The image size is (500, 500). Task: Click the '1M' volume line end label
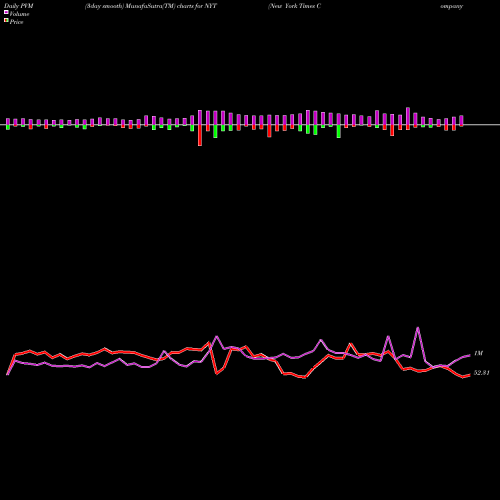[478, 353]
